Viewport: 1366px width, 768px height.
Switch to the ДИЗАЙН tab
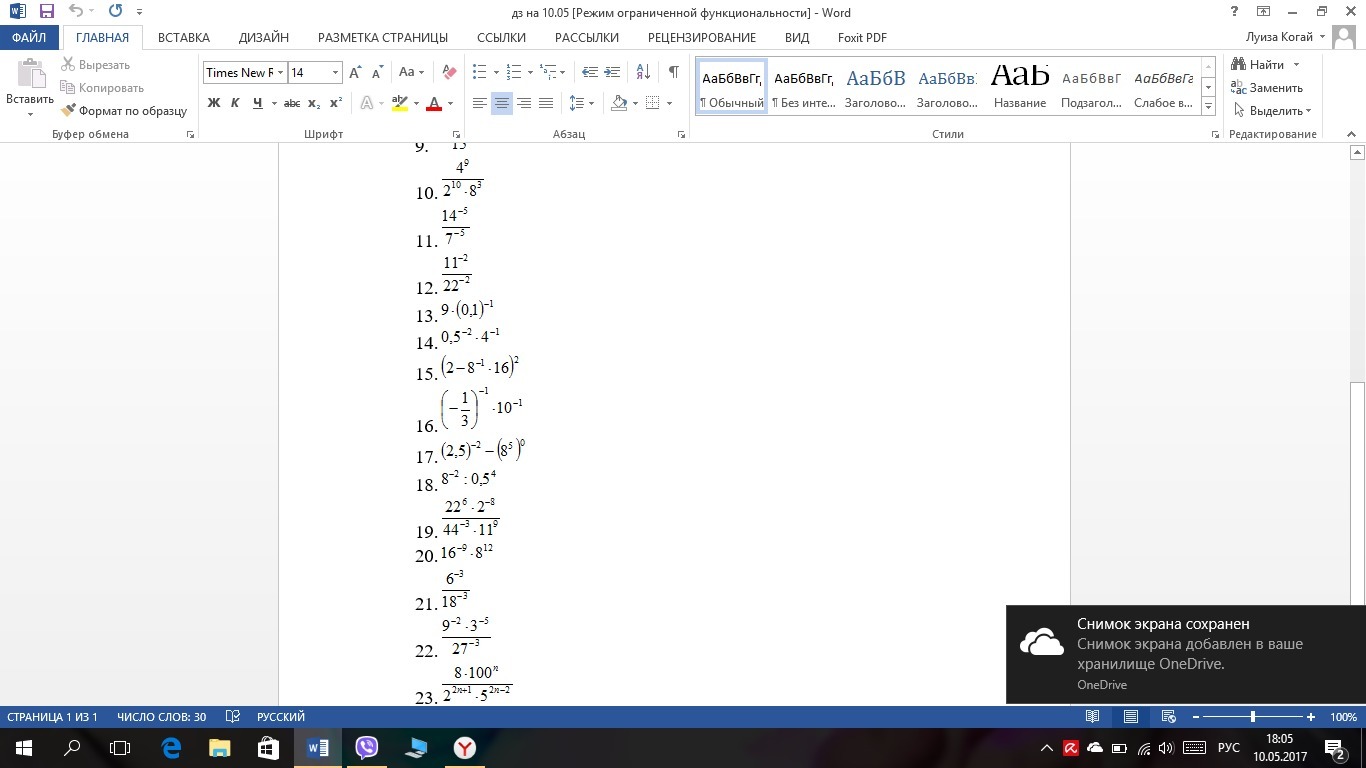pos(264,38)
